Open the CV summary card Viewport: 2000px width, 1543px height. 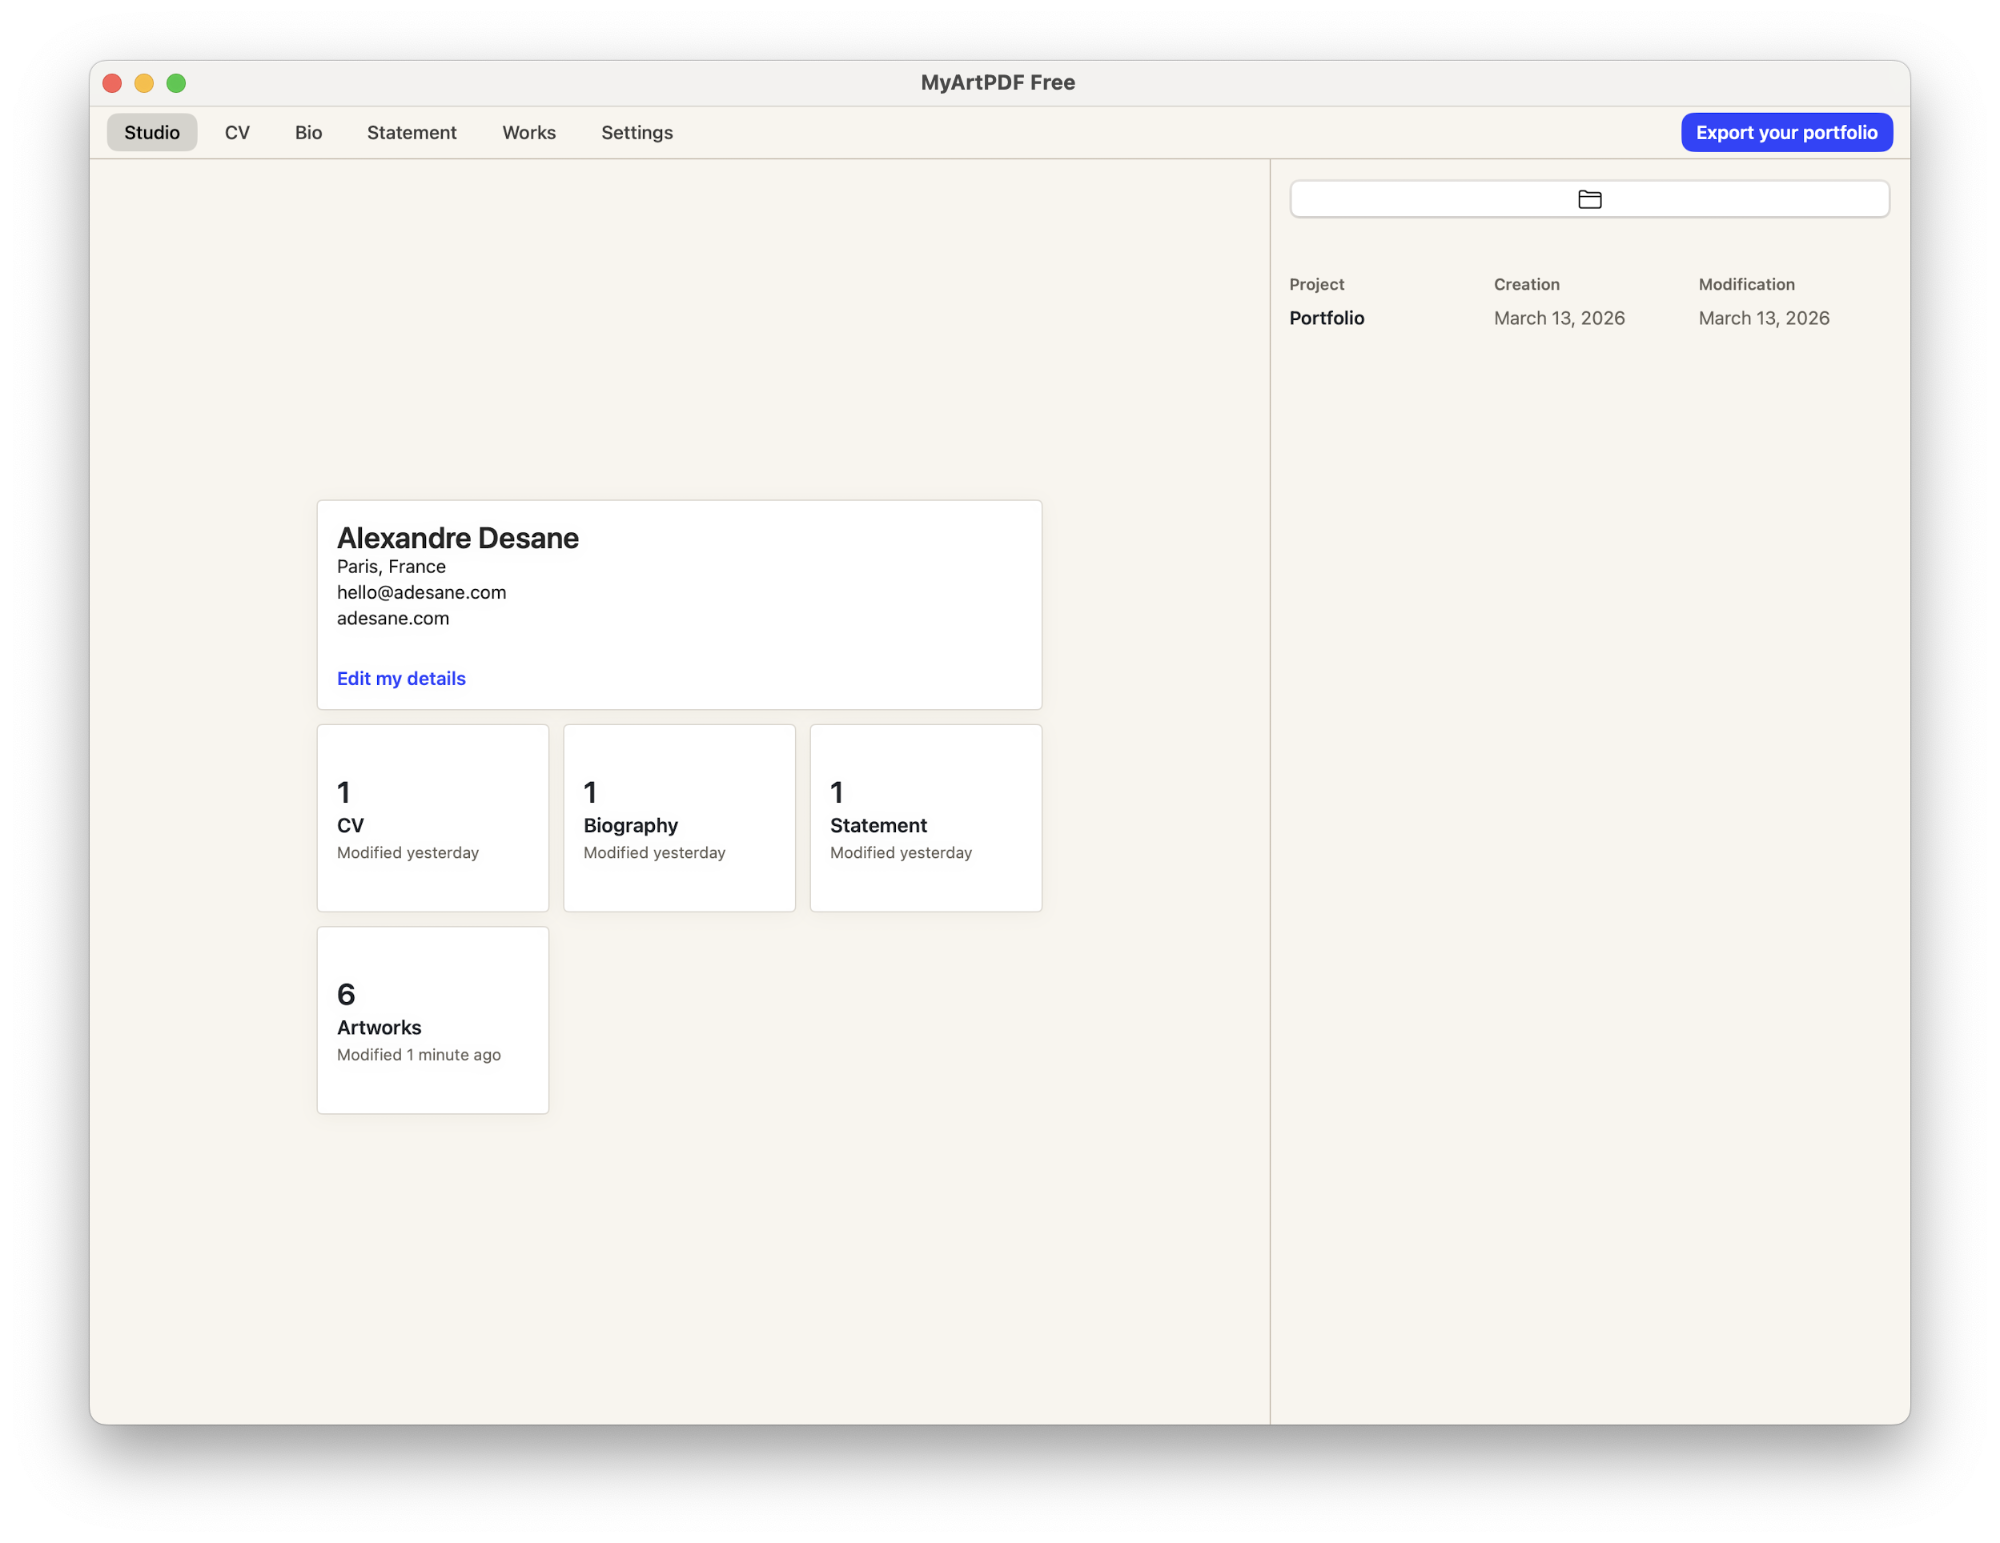pyautogui.click(x=432, y=817)
